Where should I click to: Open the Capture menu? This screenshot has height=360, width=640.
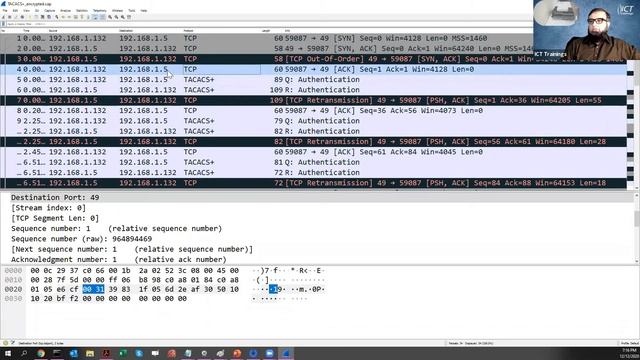[x=49, y=11]
